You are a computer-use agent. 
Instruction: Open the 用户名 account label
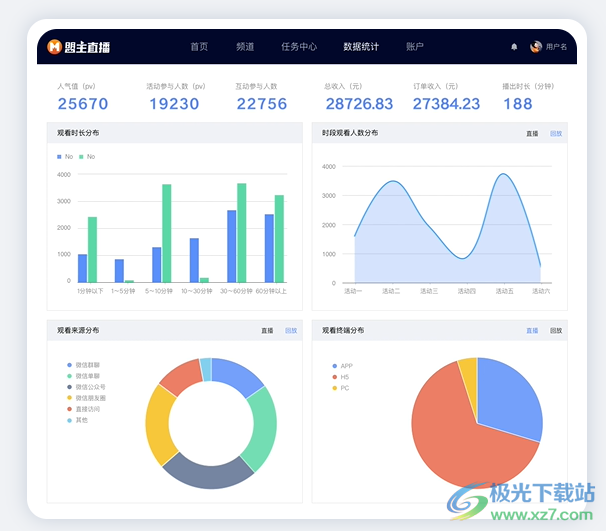[556, 47]
